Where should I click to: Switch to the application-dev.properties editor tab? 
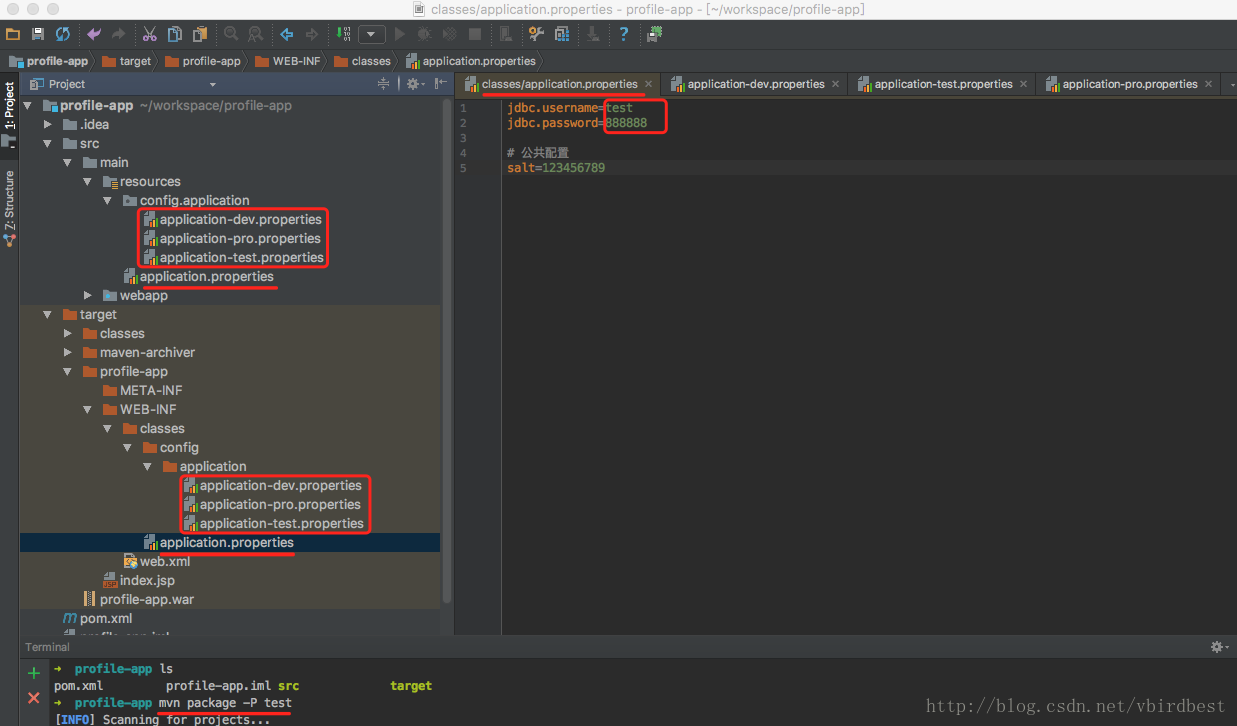click(755, 84)
